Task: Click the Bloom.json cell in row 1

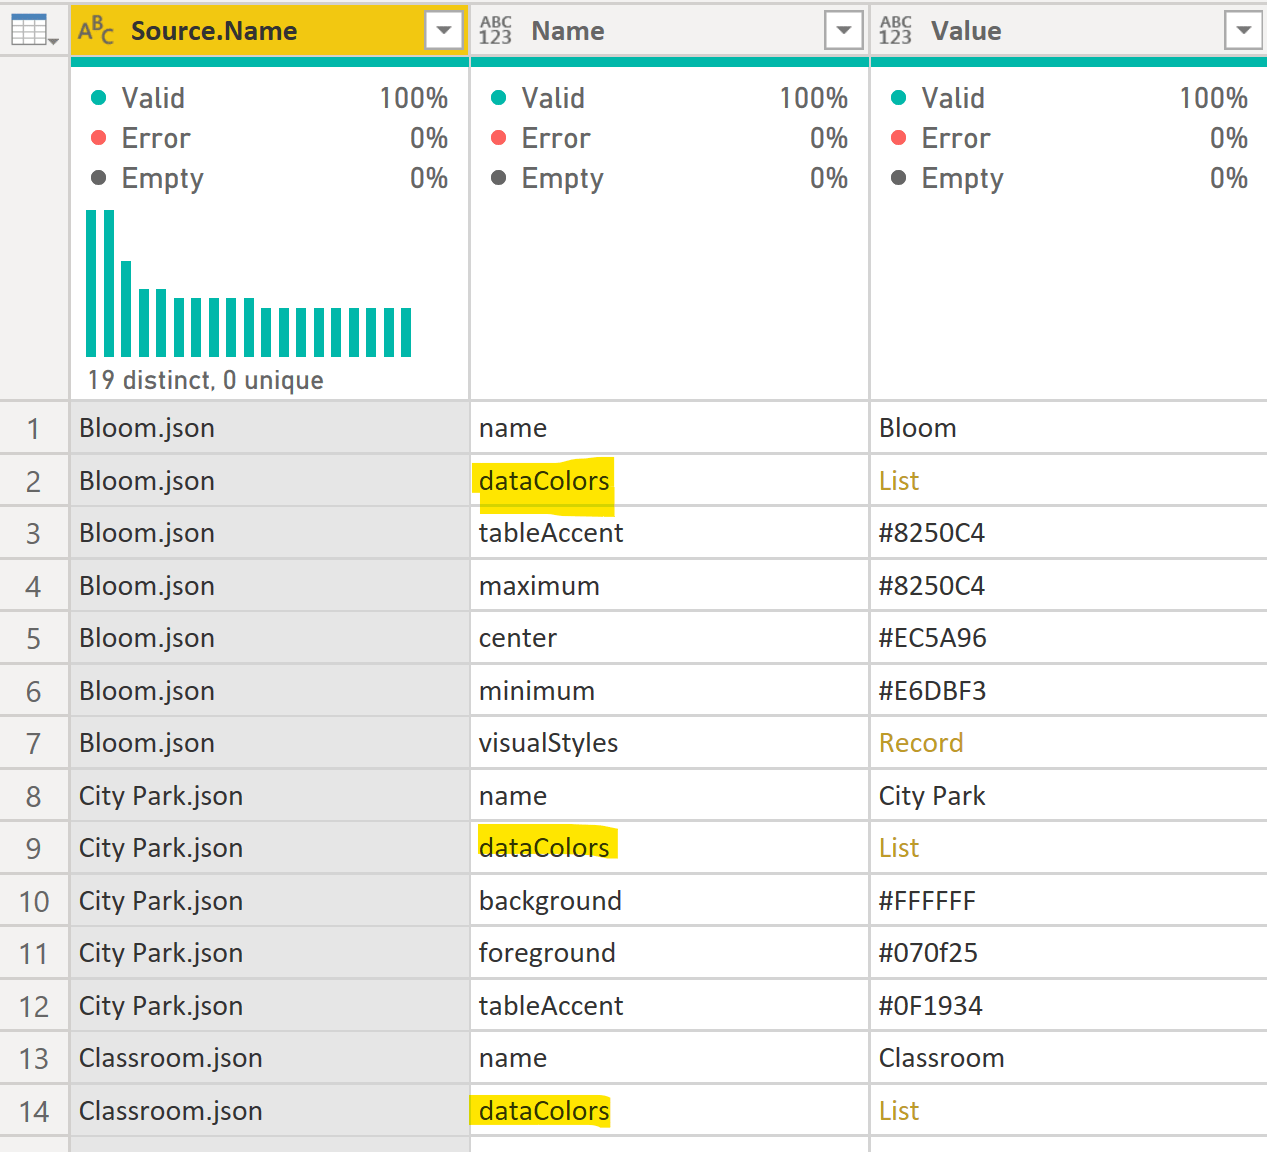Action: (x=270, y=428)
